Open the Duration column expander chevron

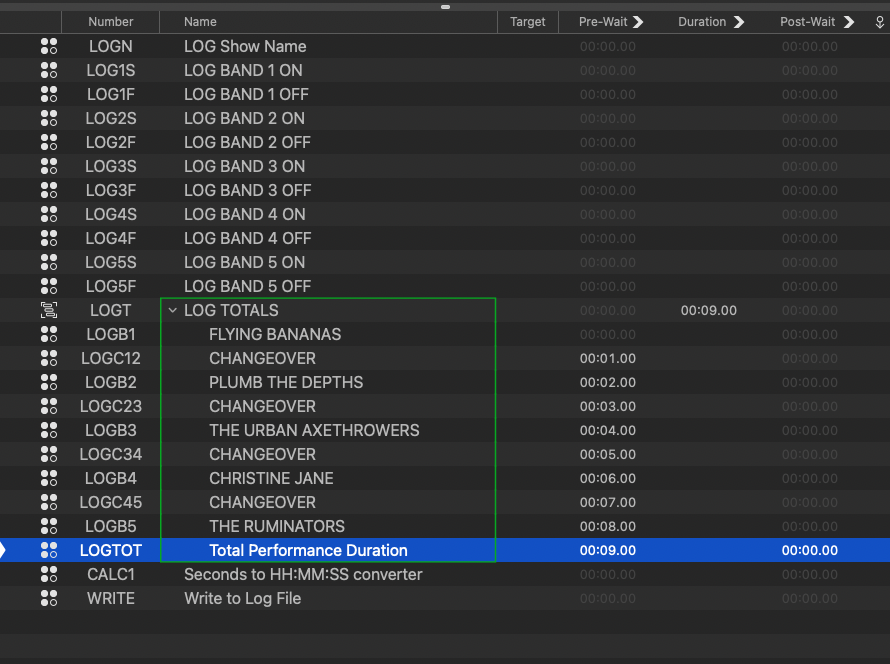pyautogui.click(x=738, y=21)
